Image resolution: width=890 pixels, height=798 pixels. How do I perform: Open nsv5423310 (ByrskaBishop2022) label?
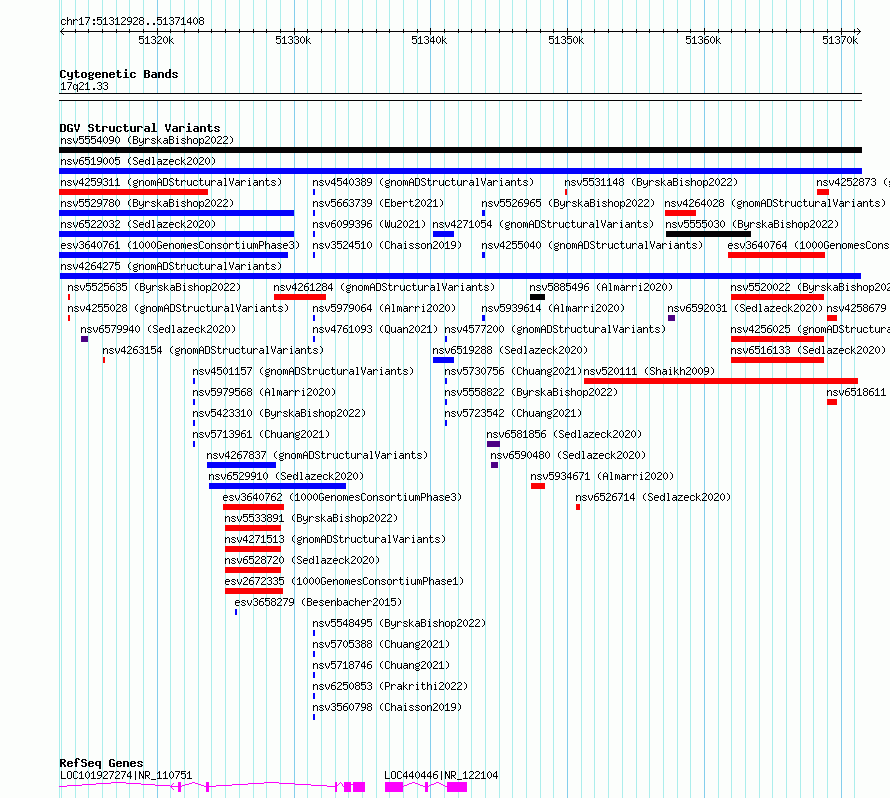tap(279, 413)
